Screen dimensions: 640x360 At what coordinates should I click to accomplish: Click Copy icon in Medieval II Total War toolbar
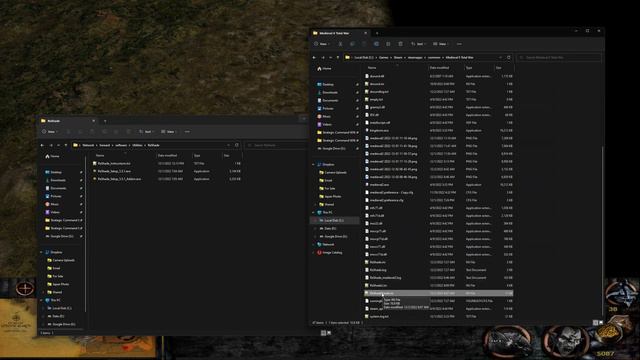tap(352, 44)
